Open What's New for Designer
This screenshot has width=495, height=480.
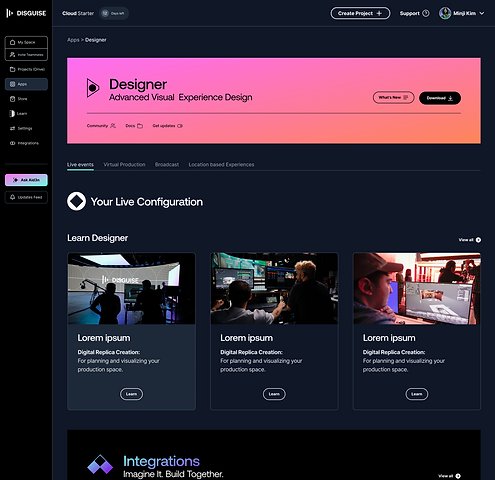coord(393,98)
